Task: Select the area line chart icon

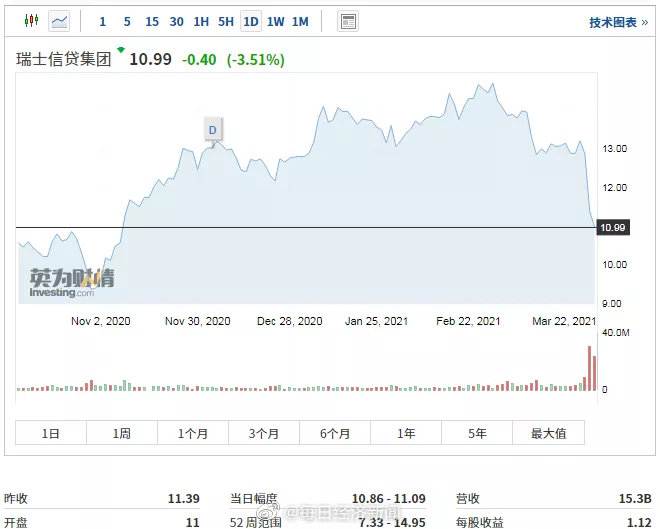Action: click(x=59, y=21)
